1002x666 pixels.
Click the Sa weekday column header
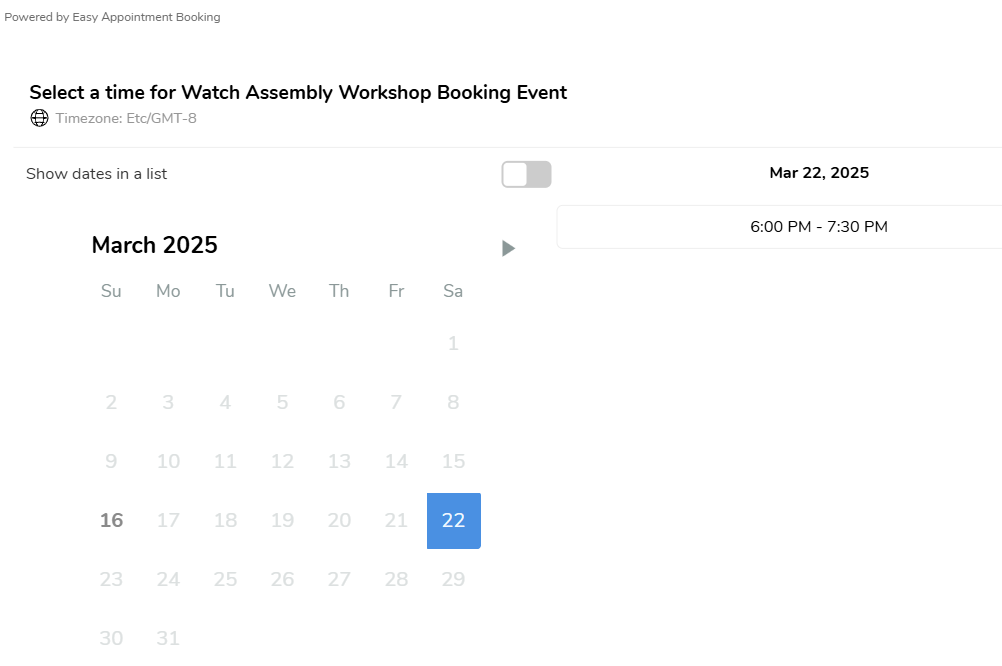coord(453,291)
